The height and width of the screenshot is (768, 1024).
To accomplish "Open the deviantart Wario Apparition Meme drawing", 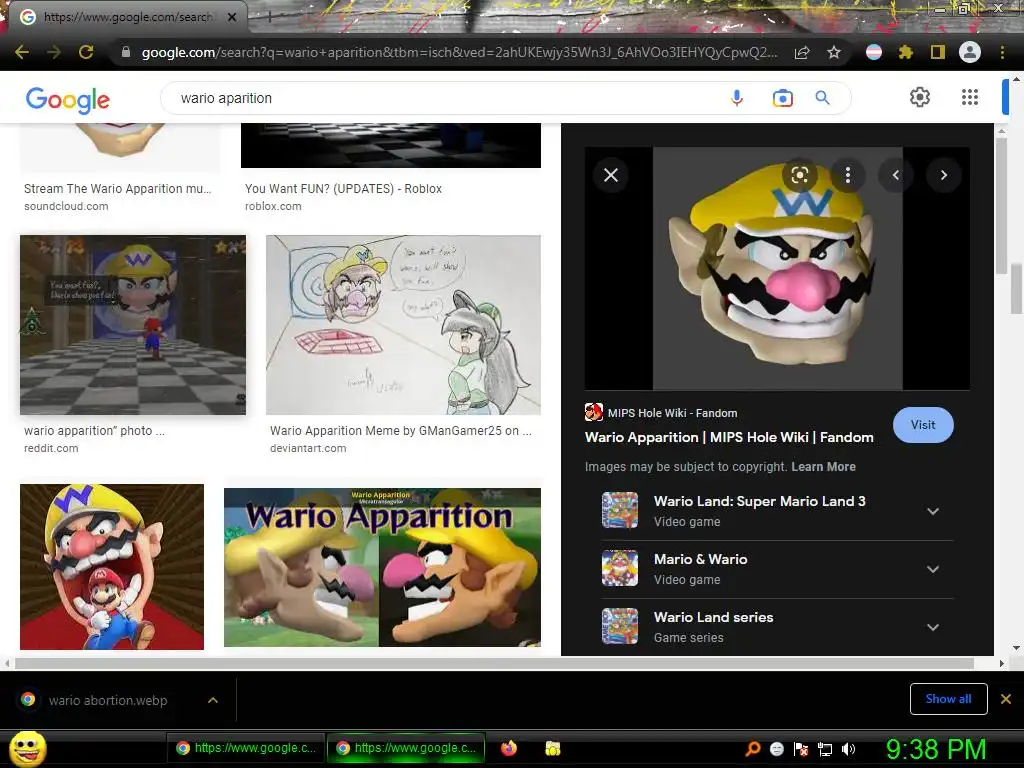I will click(x=403, y=325).
